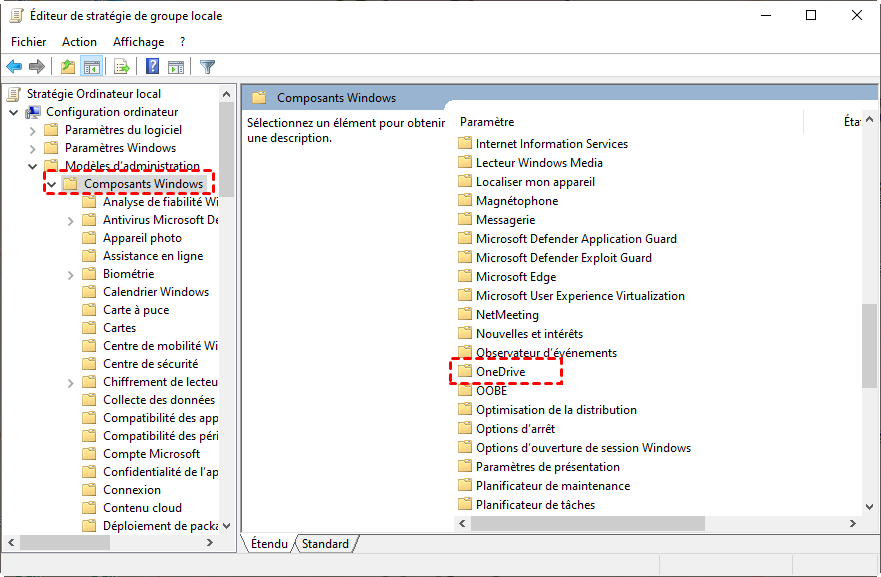Expand the Paramètres du logiciel node
The height and width of the screenshot is (577, 881).
click(33, 130)
